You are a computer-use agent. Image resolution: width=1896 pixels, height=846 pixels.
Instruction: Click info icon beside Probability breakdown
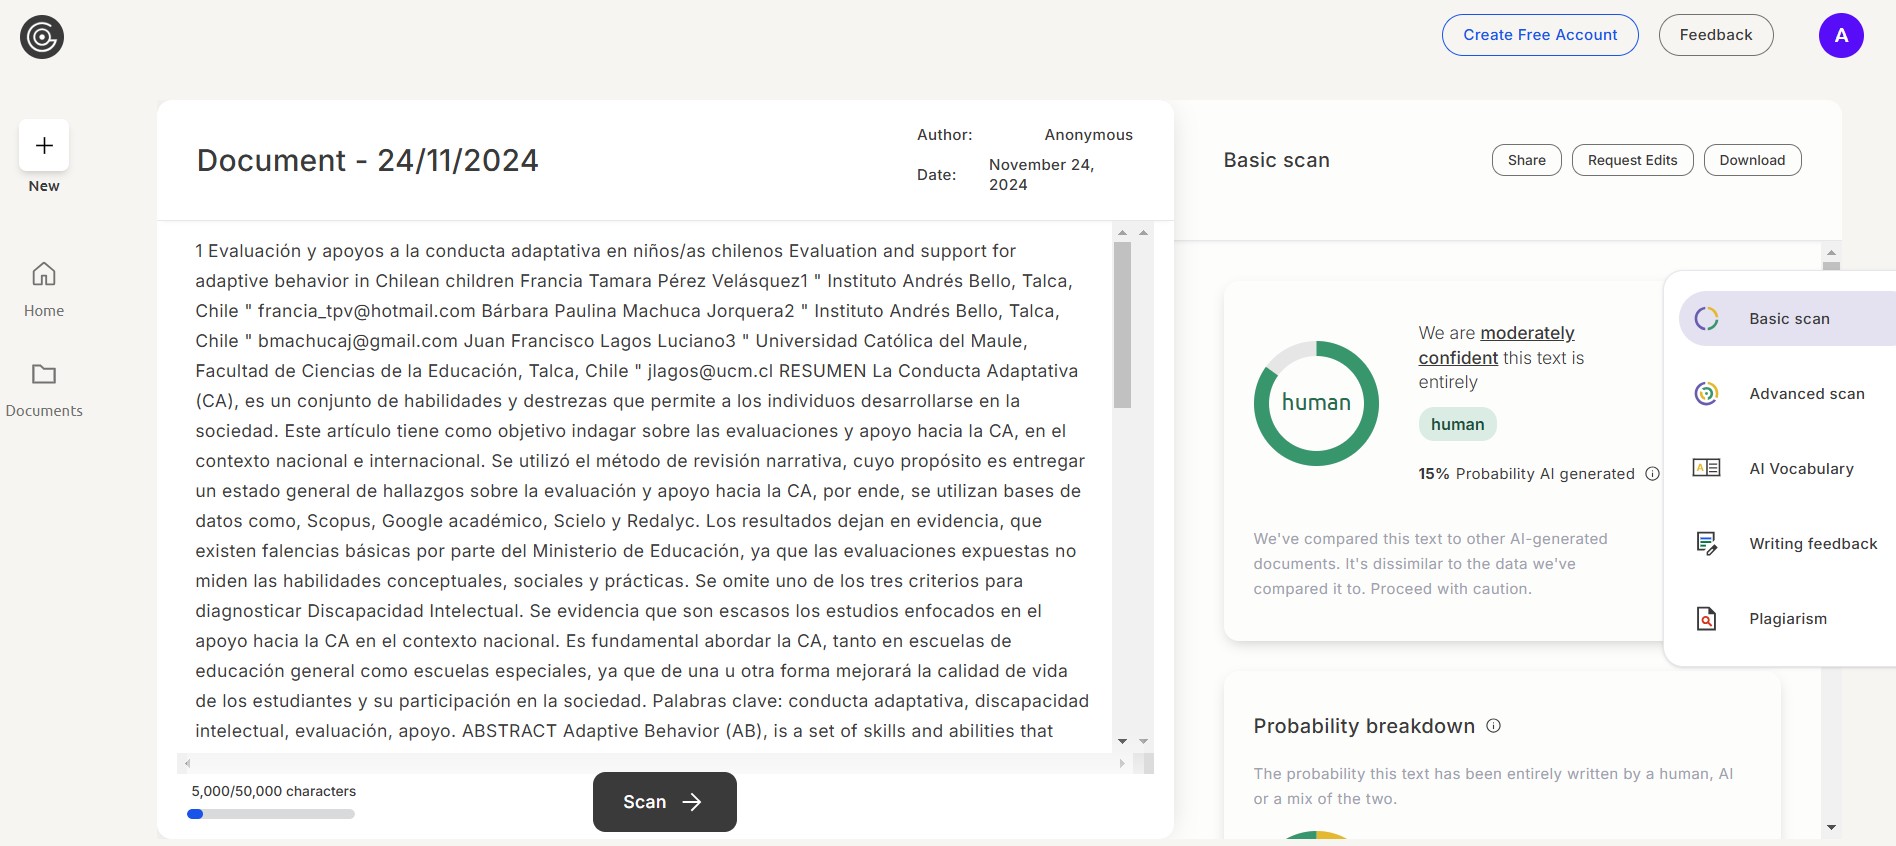point(1493,726)
